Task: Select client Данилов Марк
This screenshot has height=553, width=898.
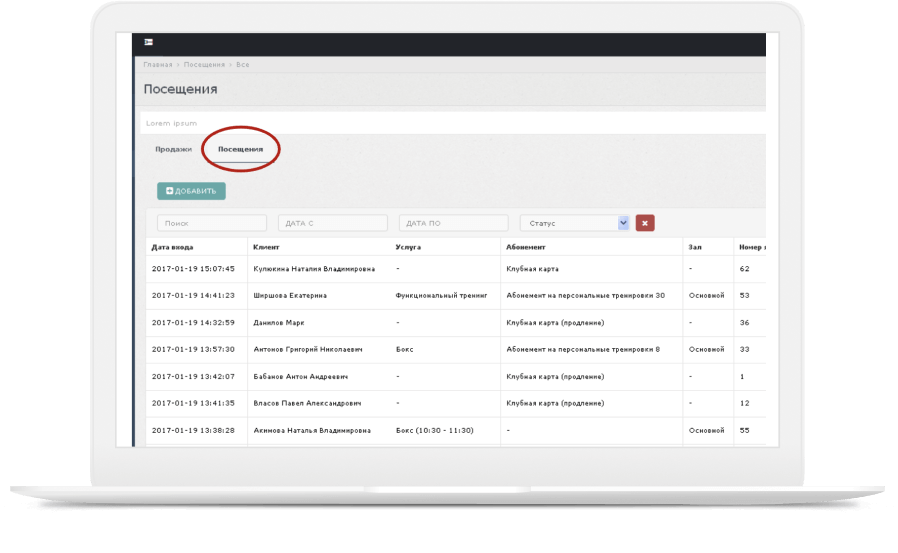Action: (279, 323)
